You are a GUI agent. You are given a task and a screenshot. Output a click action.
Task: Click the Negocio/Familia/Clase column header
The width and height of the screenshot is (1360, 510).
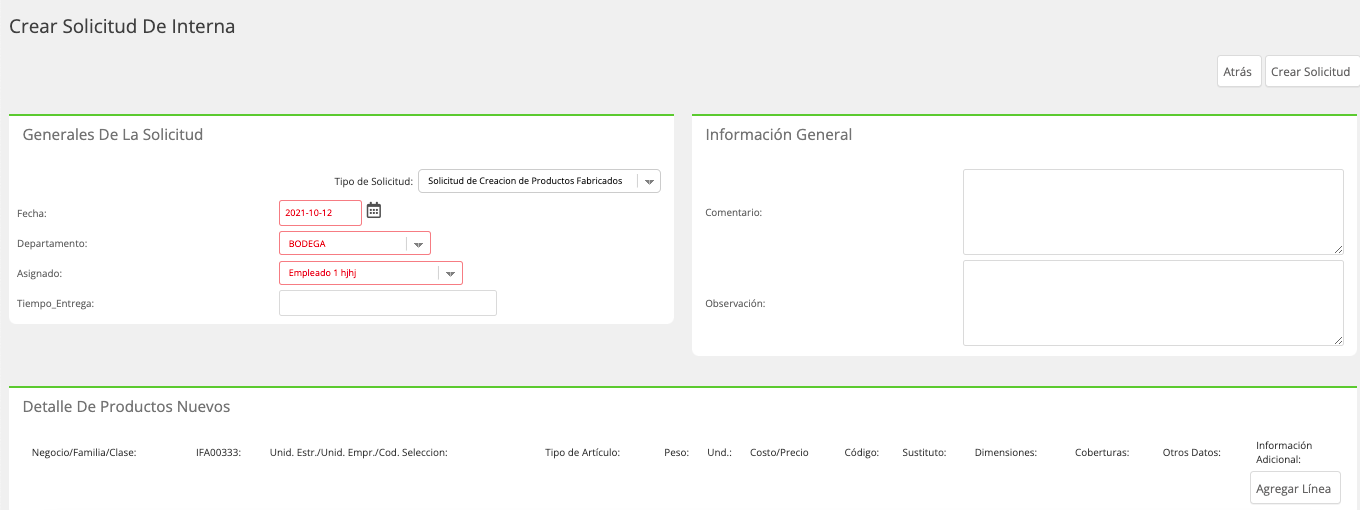(84, 452)
